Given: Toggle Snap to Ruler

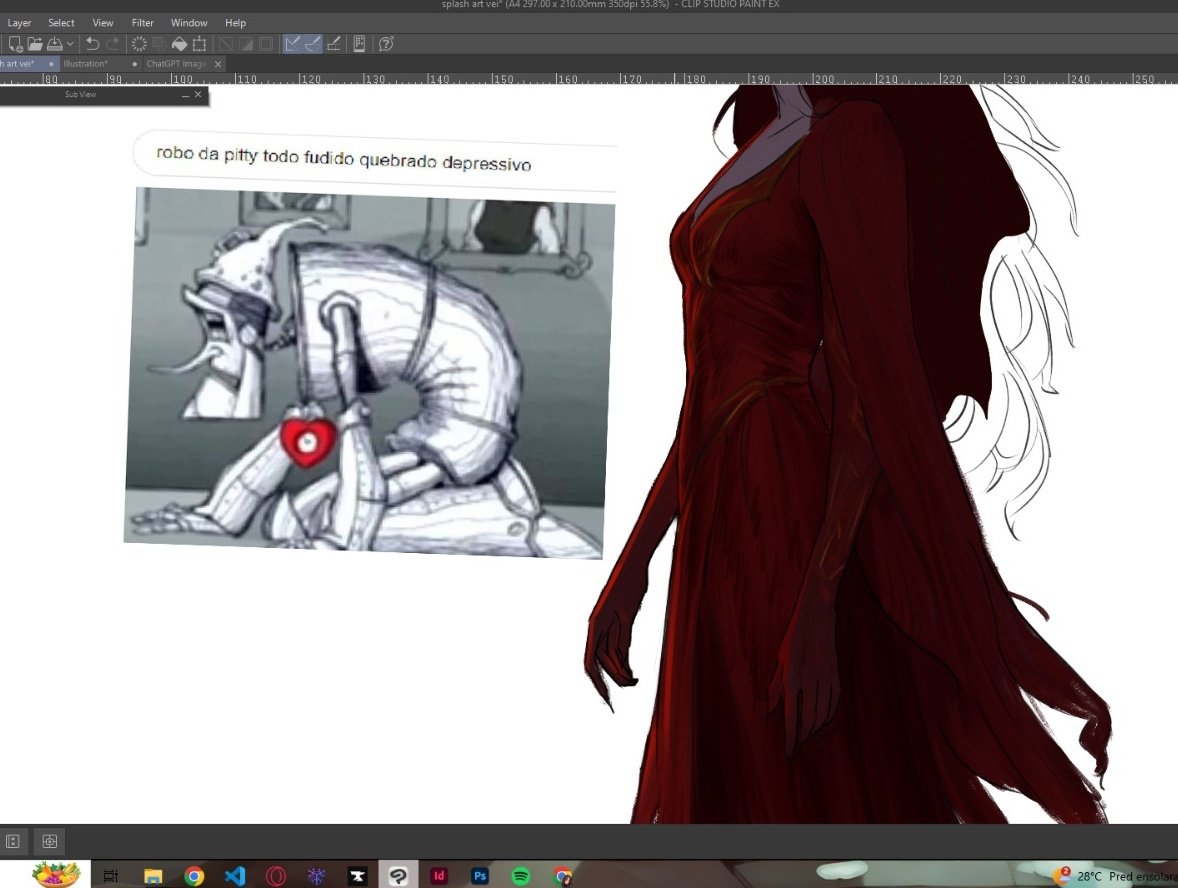Looking at the screenshot, I should click(x=293, y=44).
